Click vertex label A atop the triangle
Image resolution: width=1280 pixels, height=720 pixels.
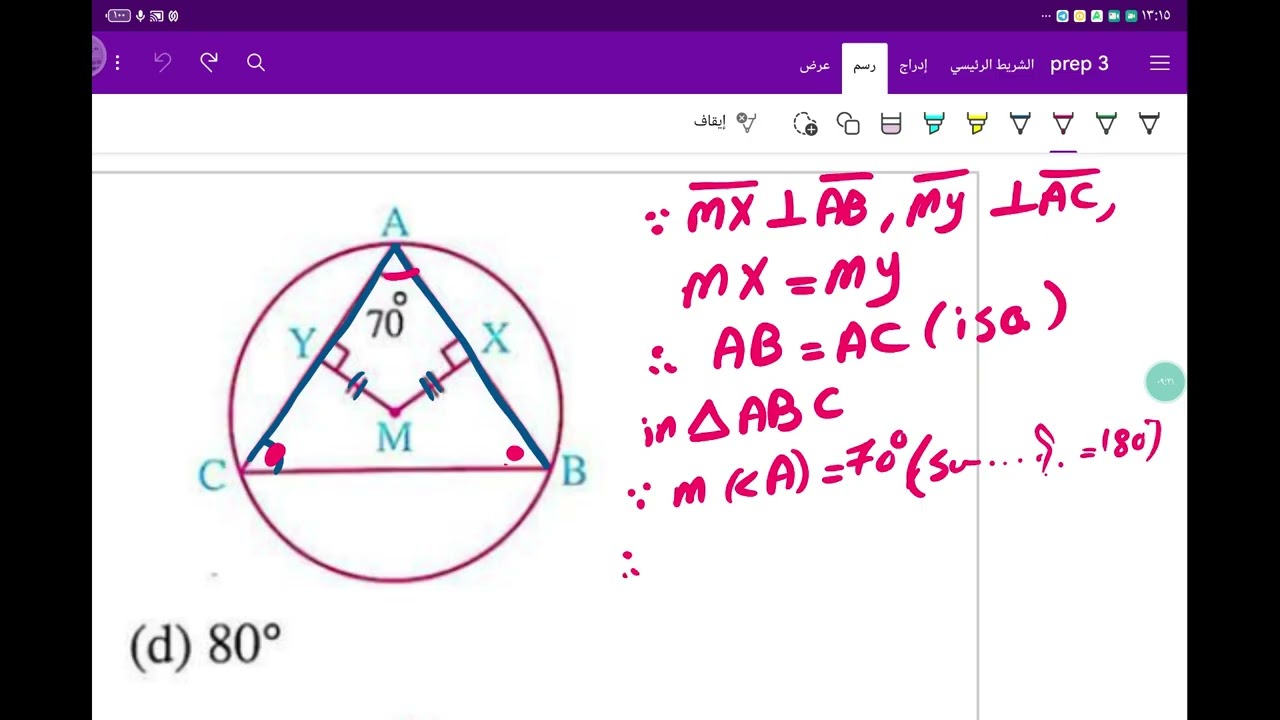[x=395, y=224]
